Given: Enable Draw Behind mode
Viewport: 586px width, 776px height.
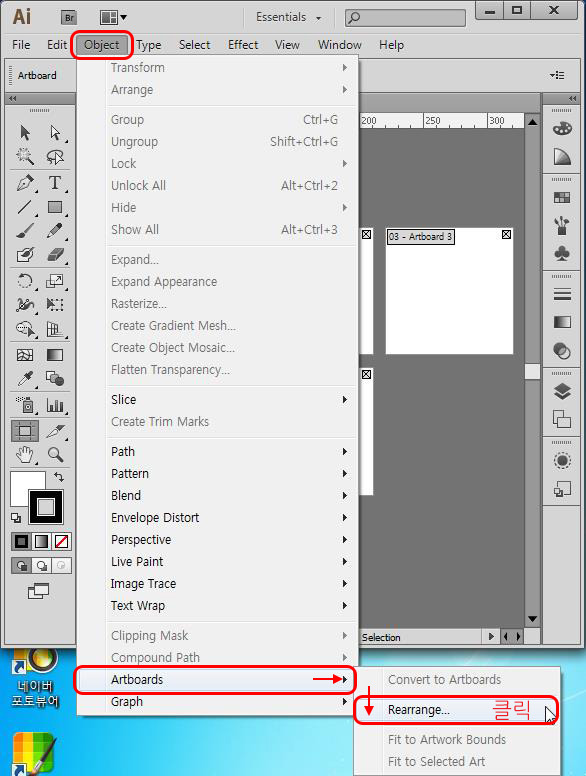Looking at the screenshot, I should [x=42, y=565].
